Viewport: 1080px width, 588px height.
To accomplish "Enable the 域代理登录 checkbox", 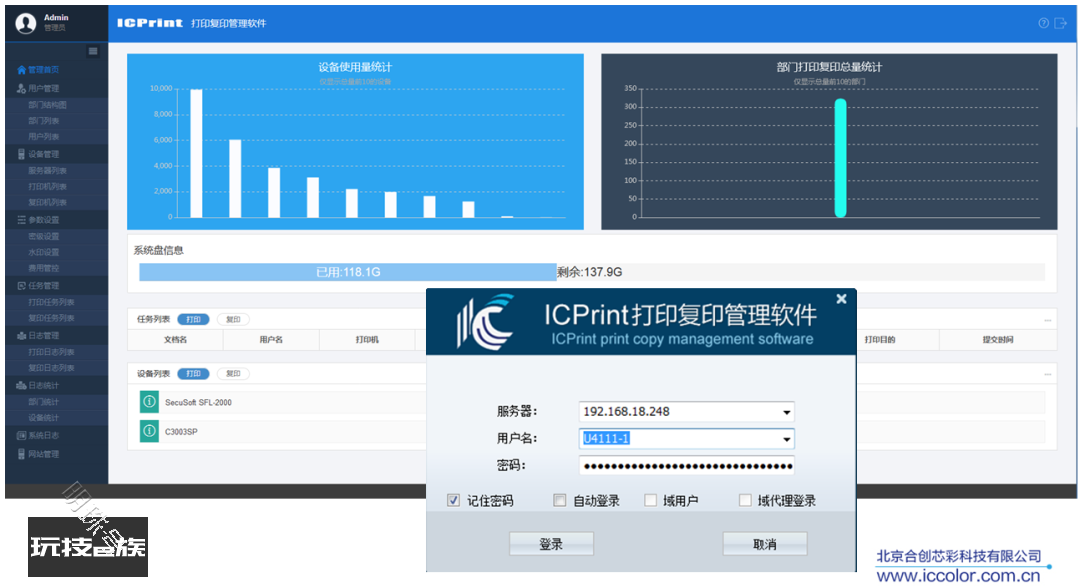I will [x=745, y=501].
